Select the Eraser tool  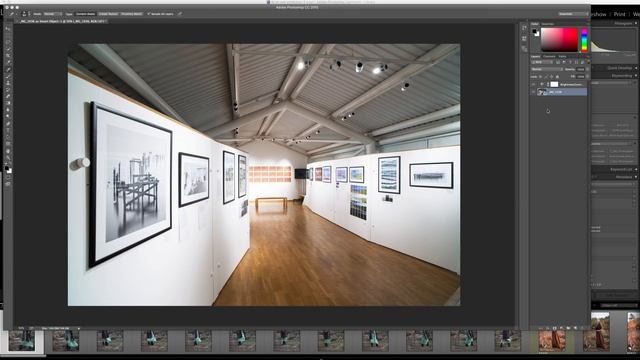[8, 96]
